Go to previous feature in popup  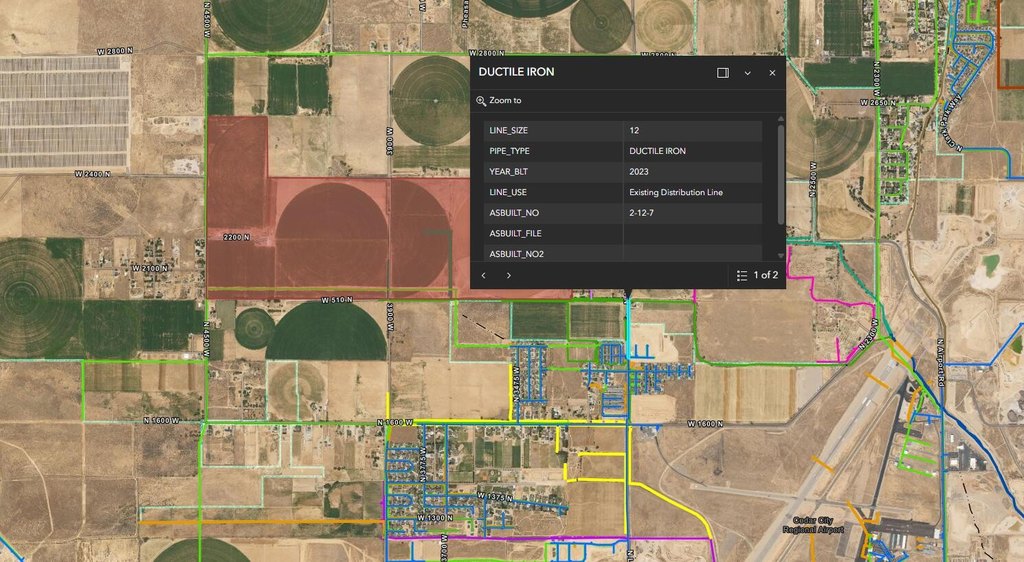(483, 275)
